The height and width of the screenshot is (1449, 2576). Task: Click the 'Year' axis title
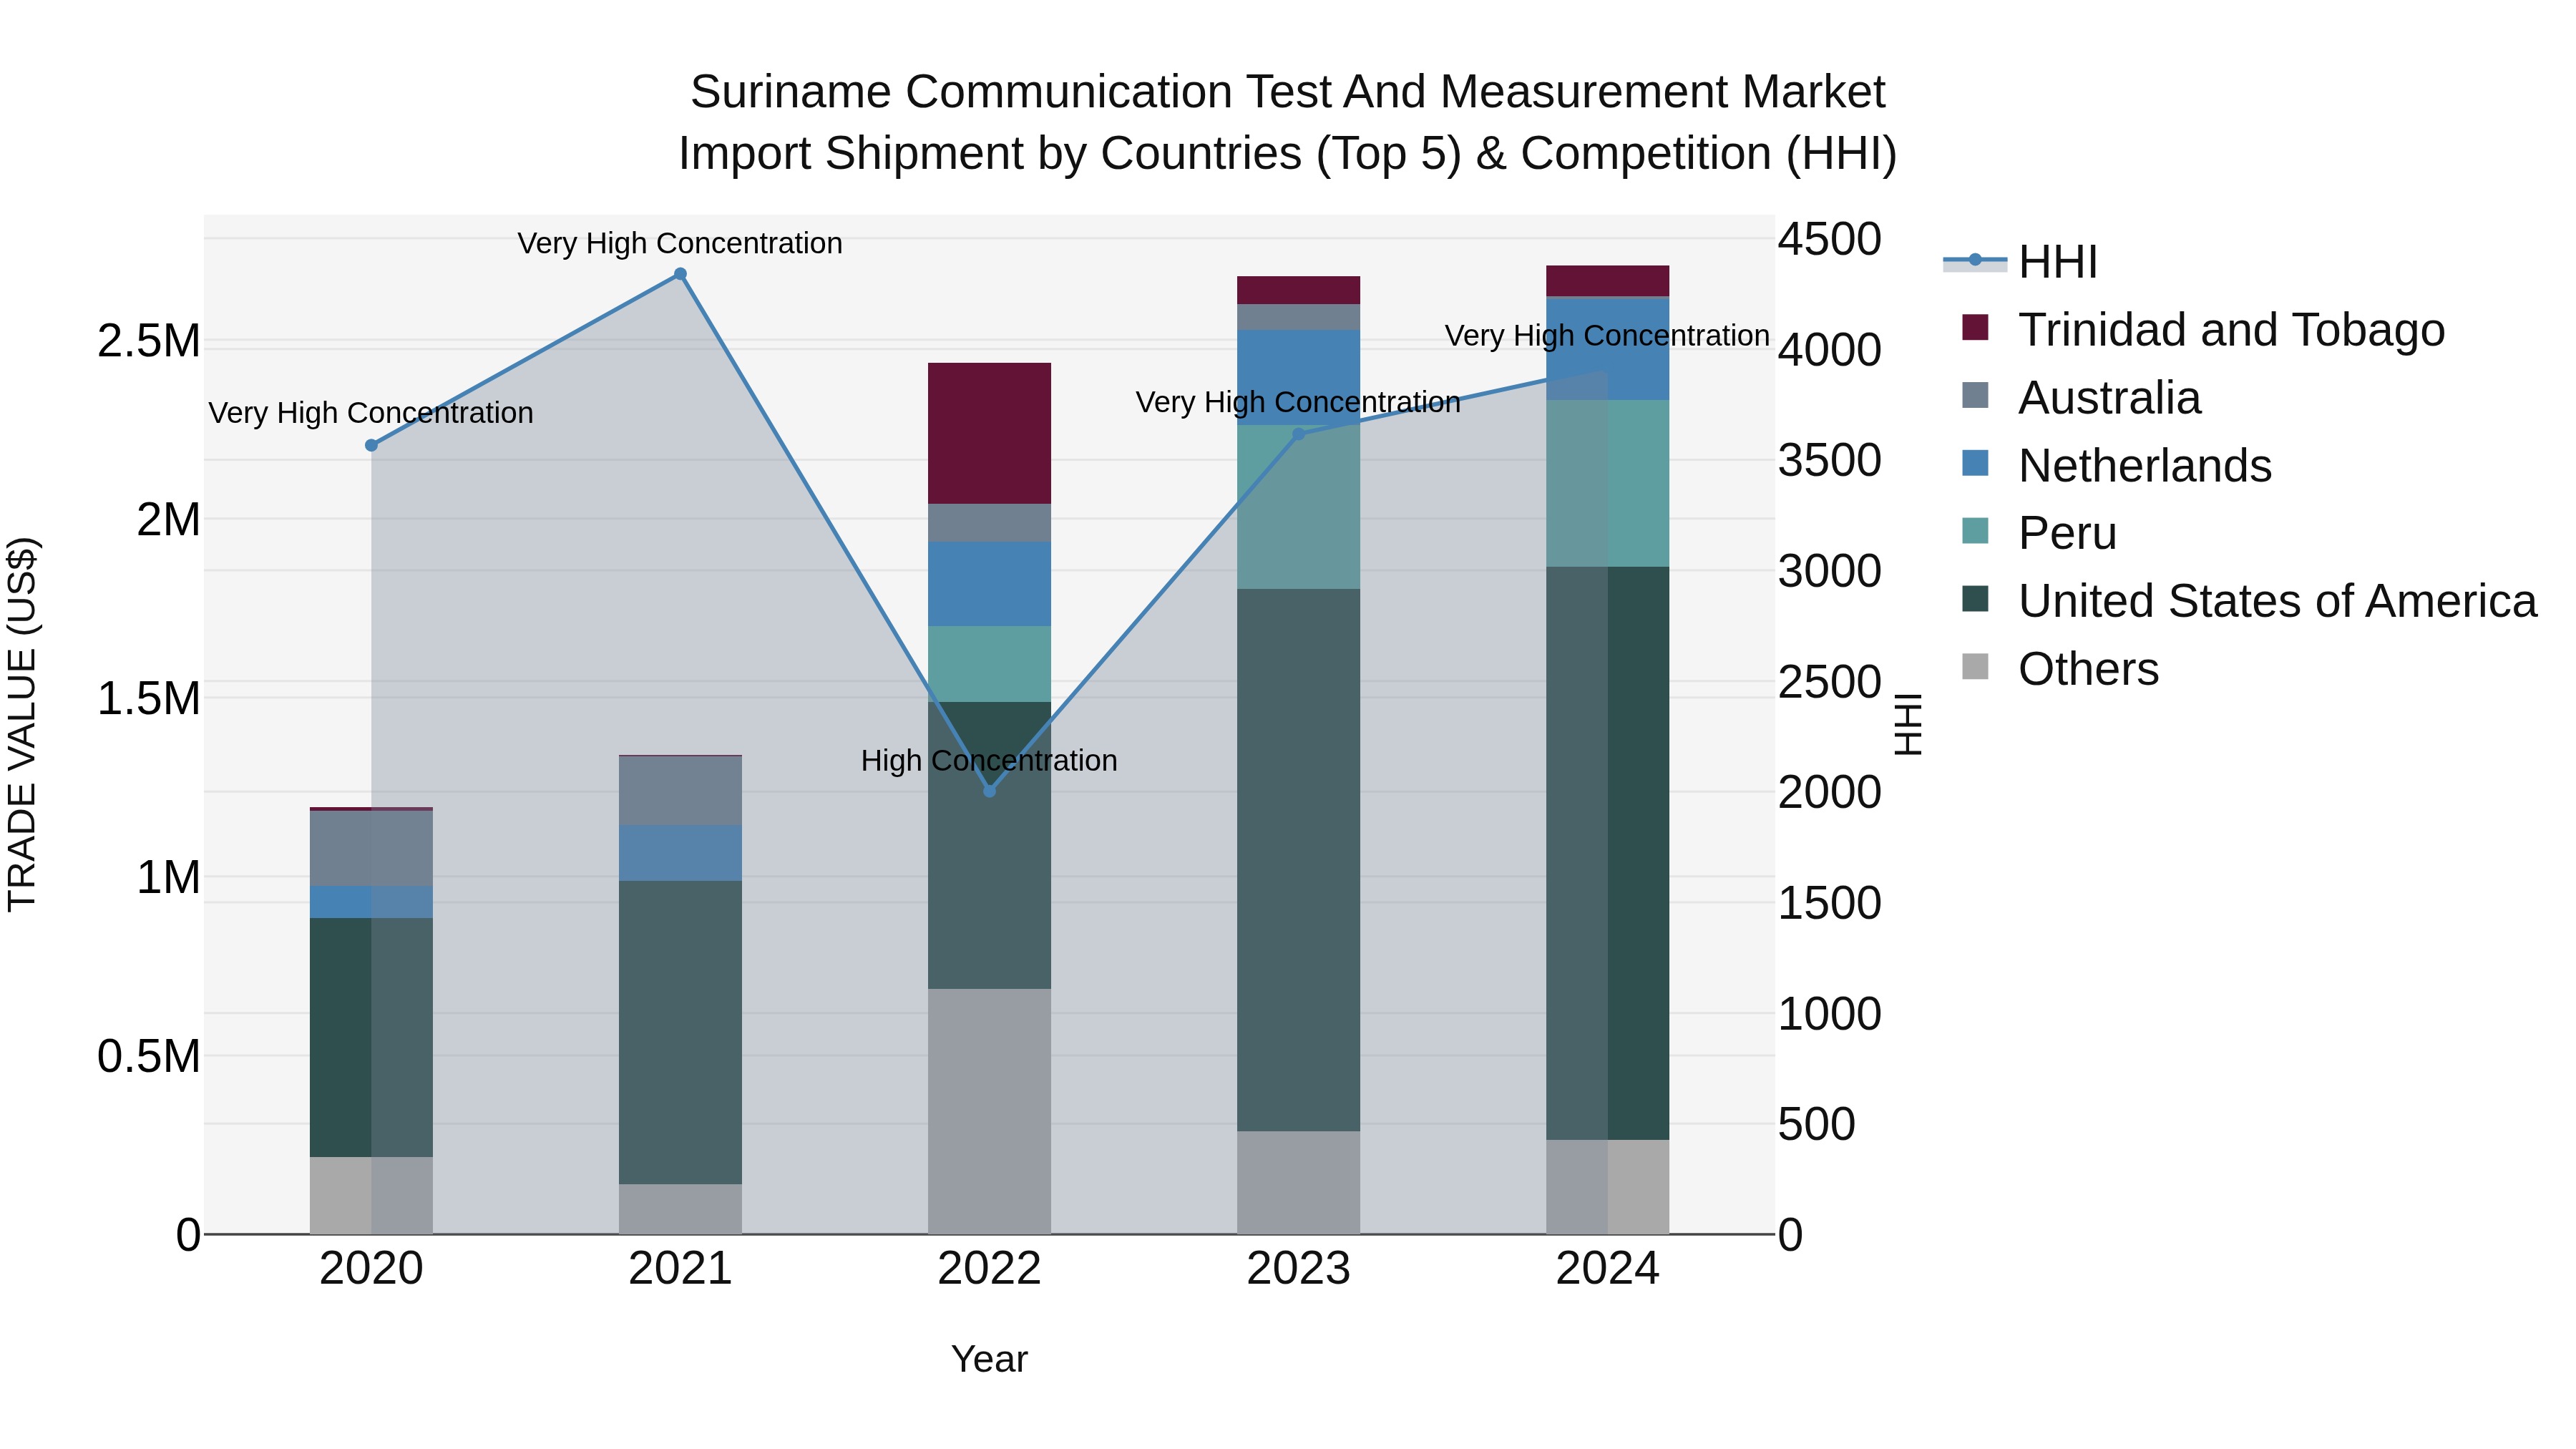tap(989, 1359)
